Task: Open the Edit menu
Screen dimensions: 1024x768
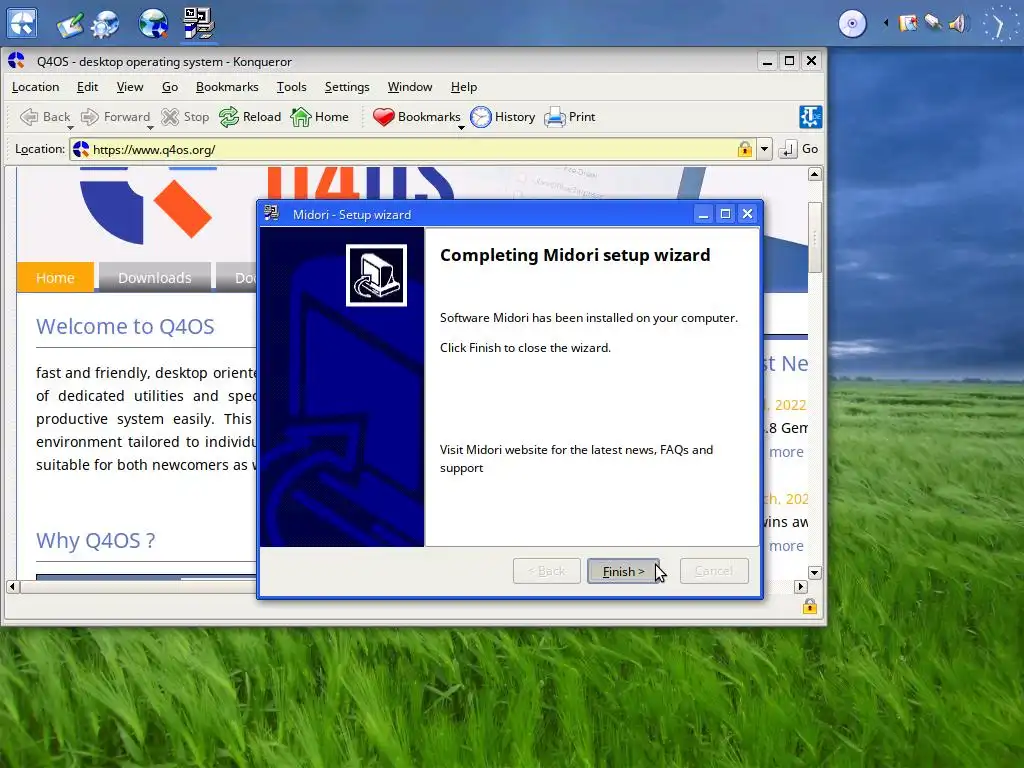Action: coord(87,87)
